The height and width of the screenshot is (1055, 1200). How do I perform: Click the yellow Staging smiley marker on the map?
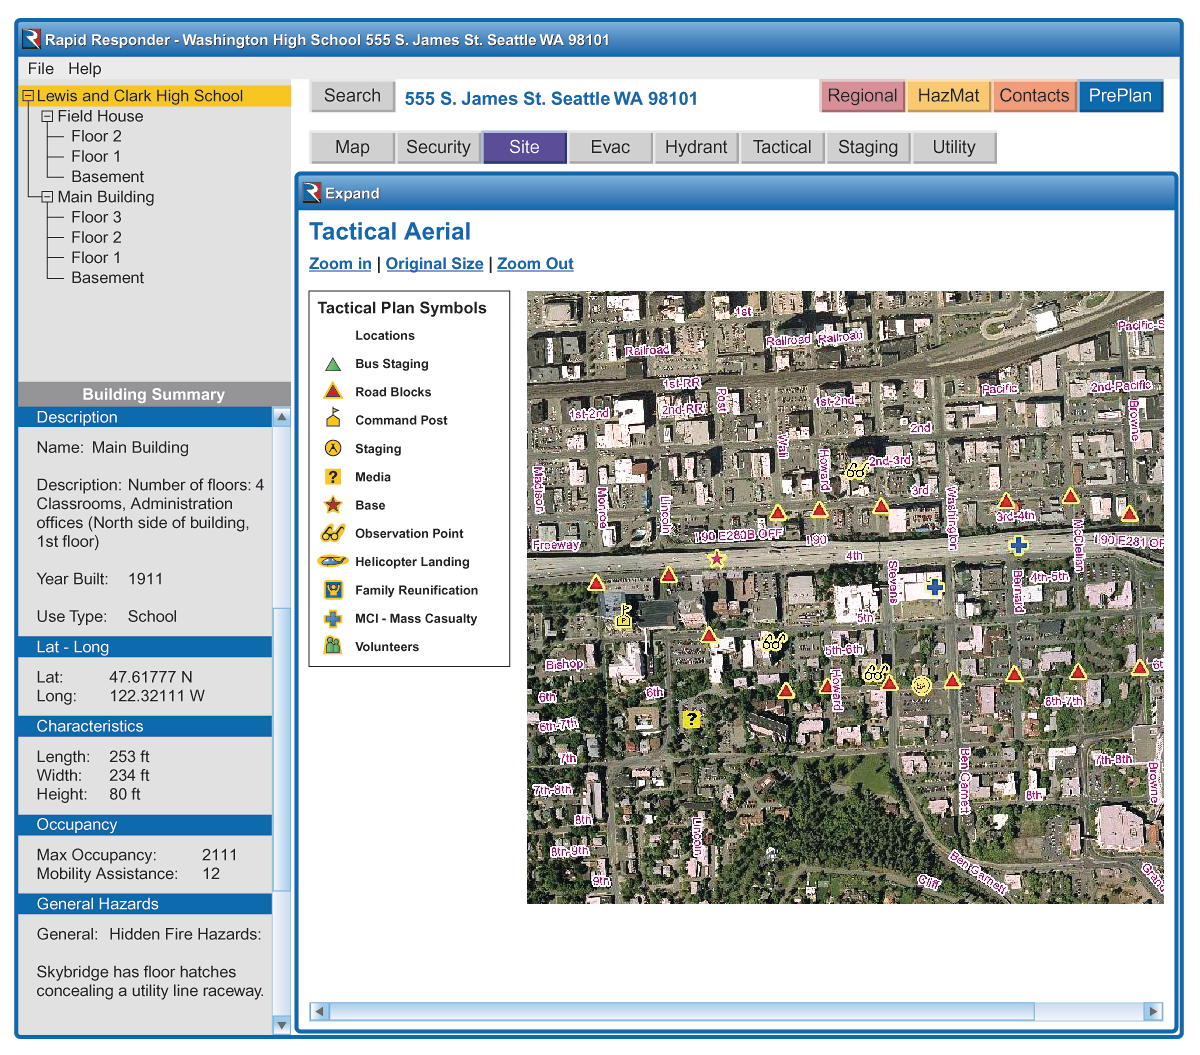(921, 685)
